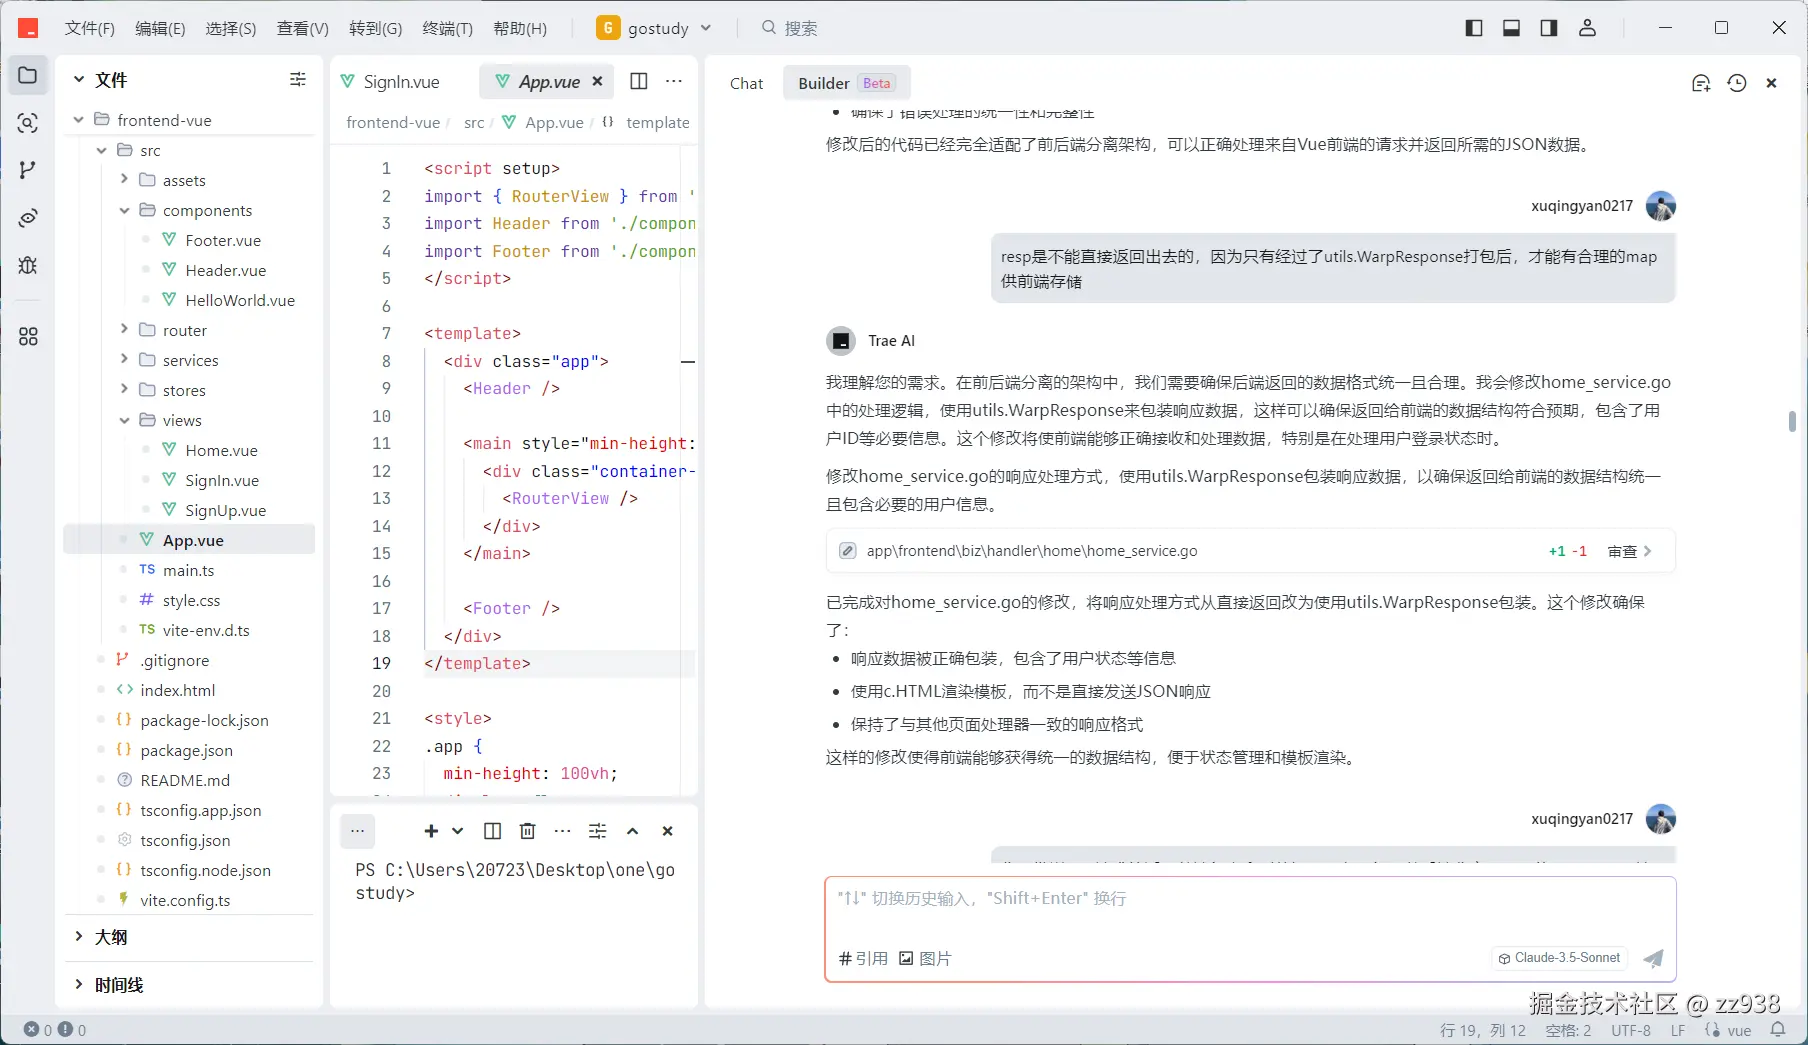Review changes with 审查 button
1808x1045 pixels.
(1629, 551)
